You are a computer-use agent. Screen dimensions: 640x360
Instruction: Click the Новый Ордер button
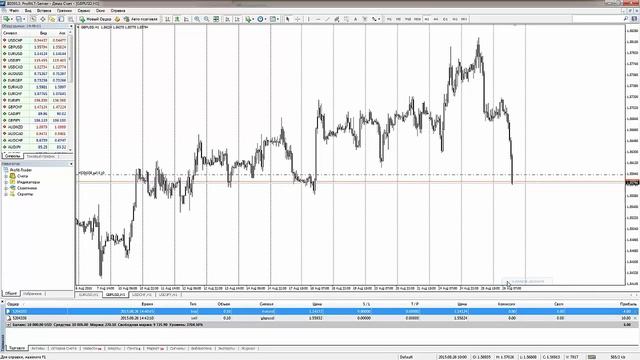tap(96, 19)
